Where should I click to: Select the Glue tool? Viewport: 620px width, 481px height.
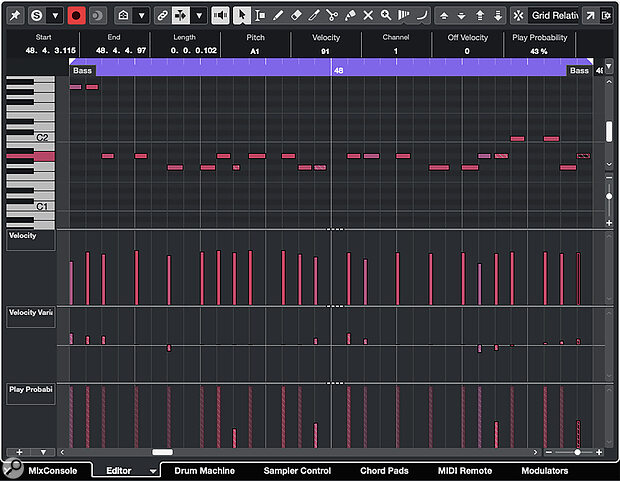point(350,16)
